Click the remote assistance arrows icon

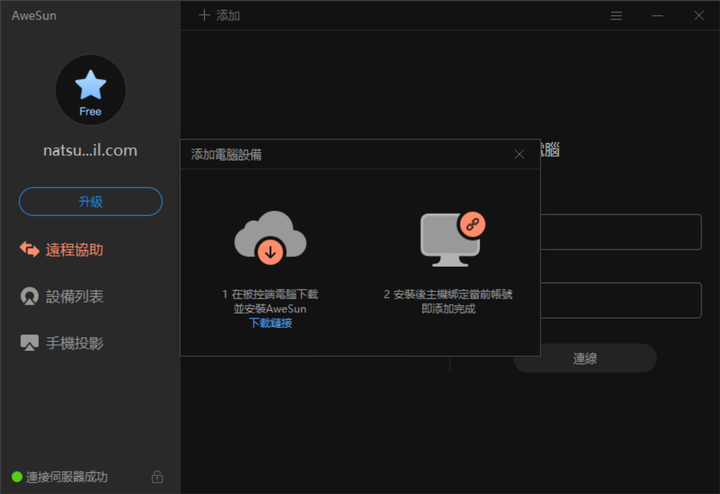pyautogui.click(x=29, y=249)
